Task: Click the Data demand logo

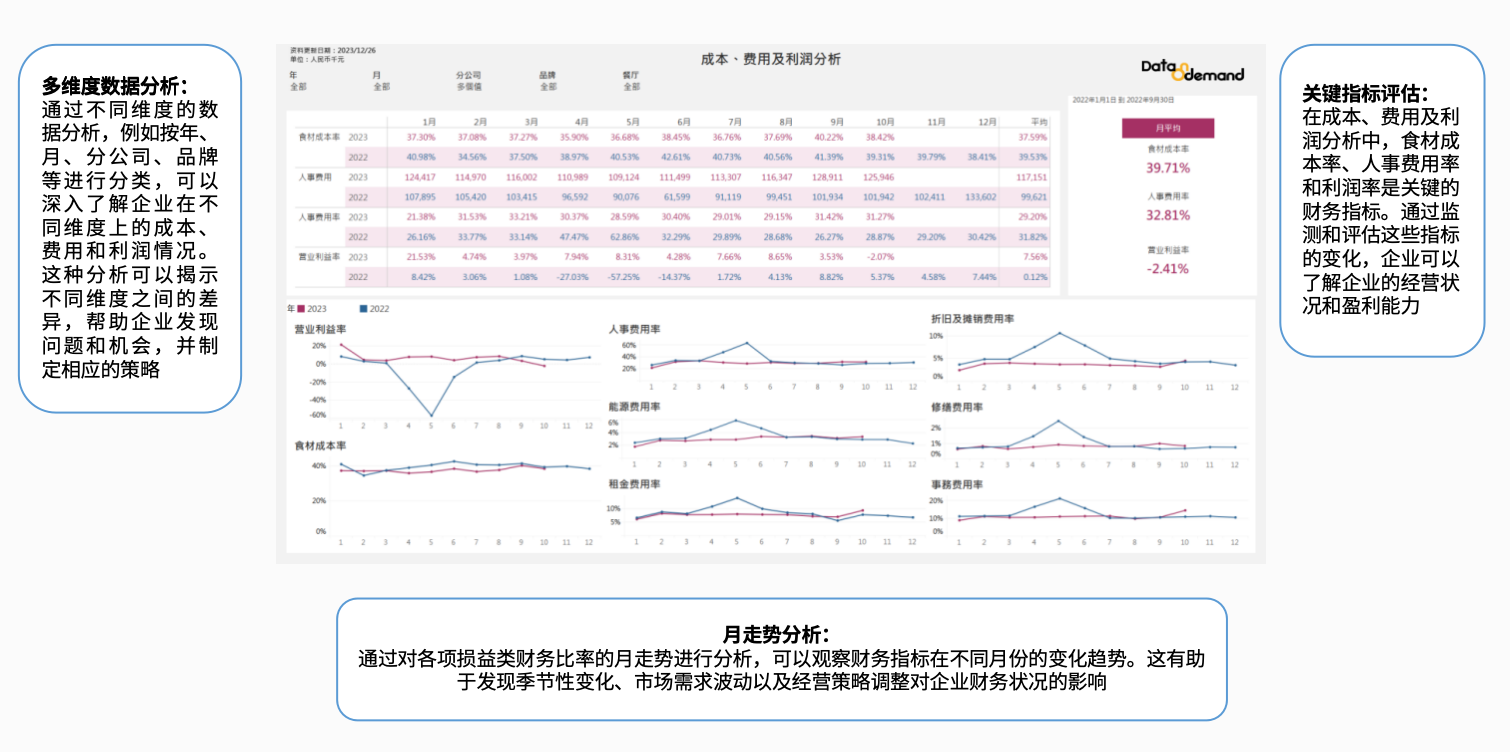Action: point(1192,70)
